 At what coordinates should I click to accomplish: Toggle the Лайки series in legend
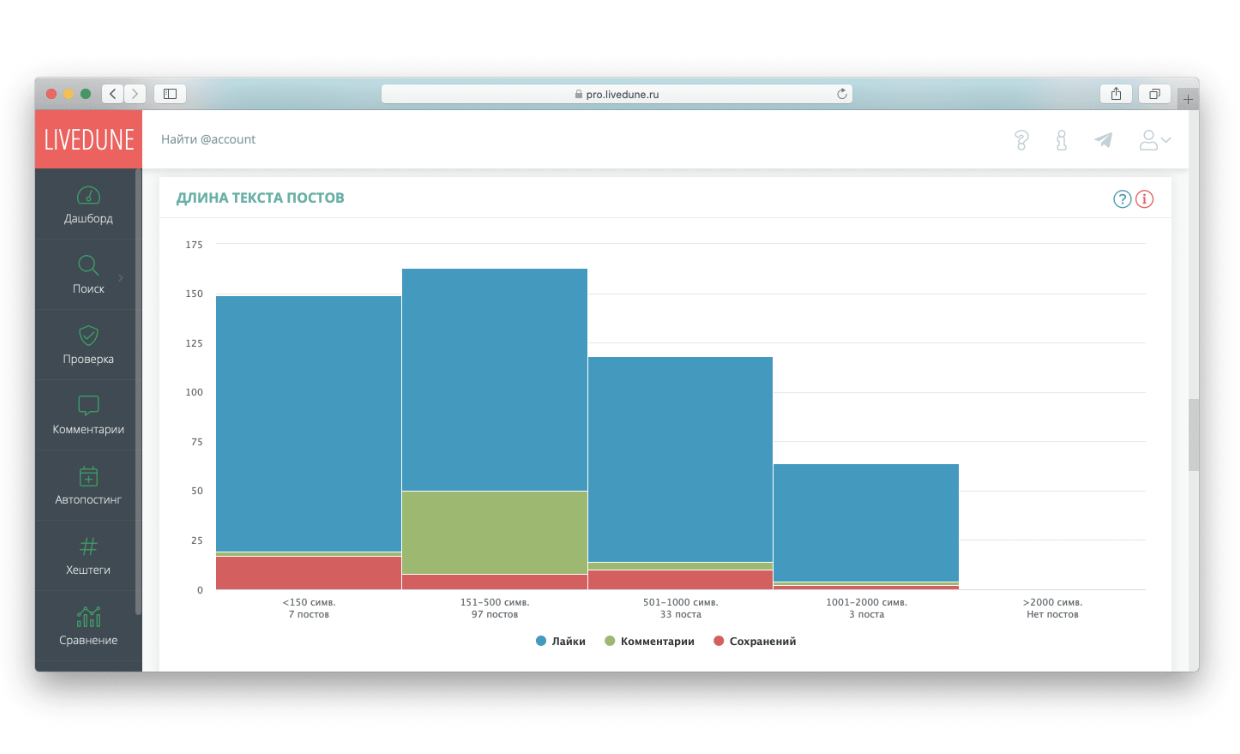coord(560,641)
